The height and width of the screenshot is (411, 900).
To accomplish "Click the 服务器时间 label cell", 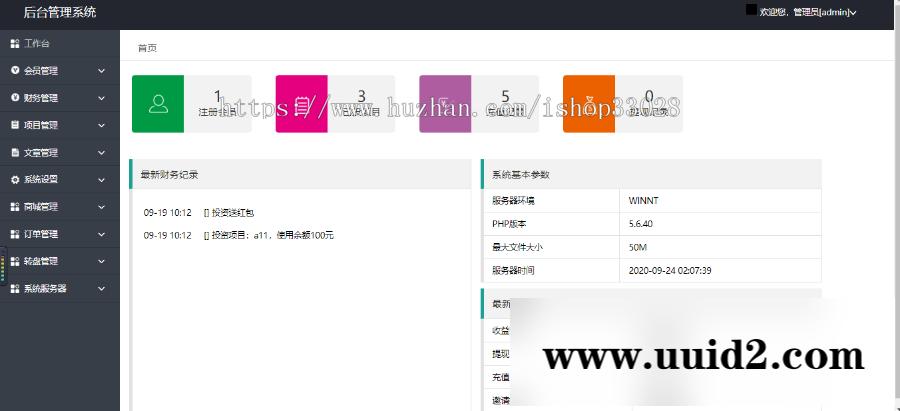I will [552, 270].
